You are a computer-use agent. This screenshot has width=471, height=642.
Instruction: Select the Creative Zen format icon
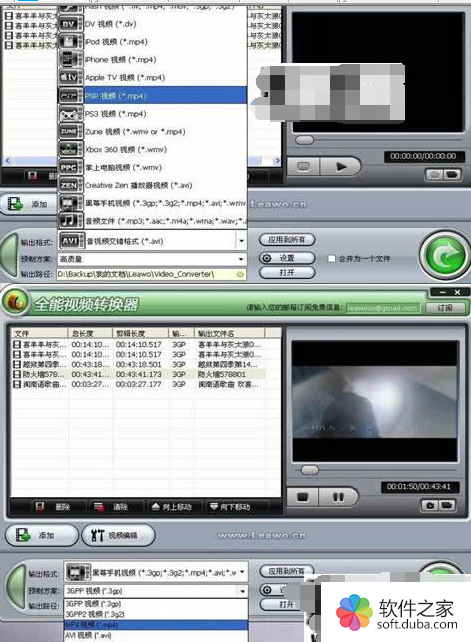(x=70, y=185)
